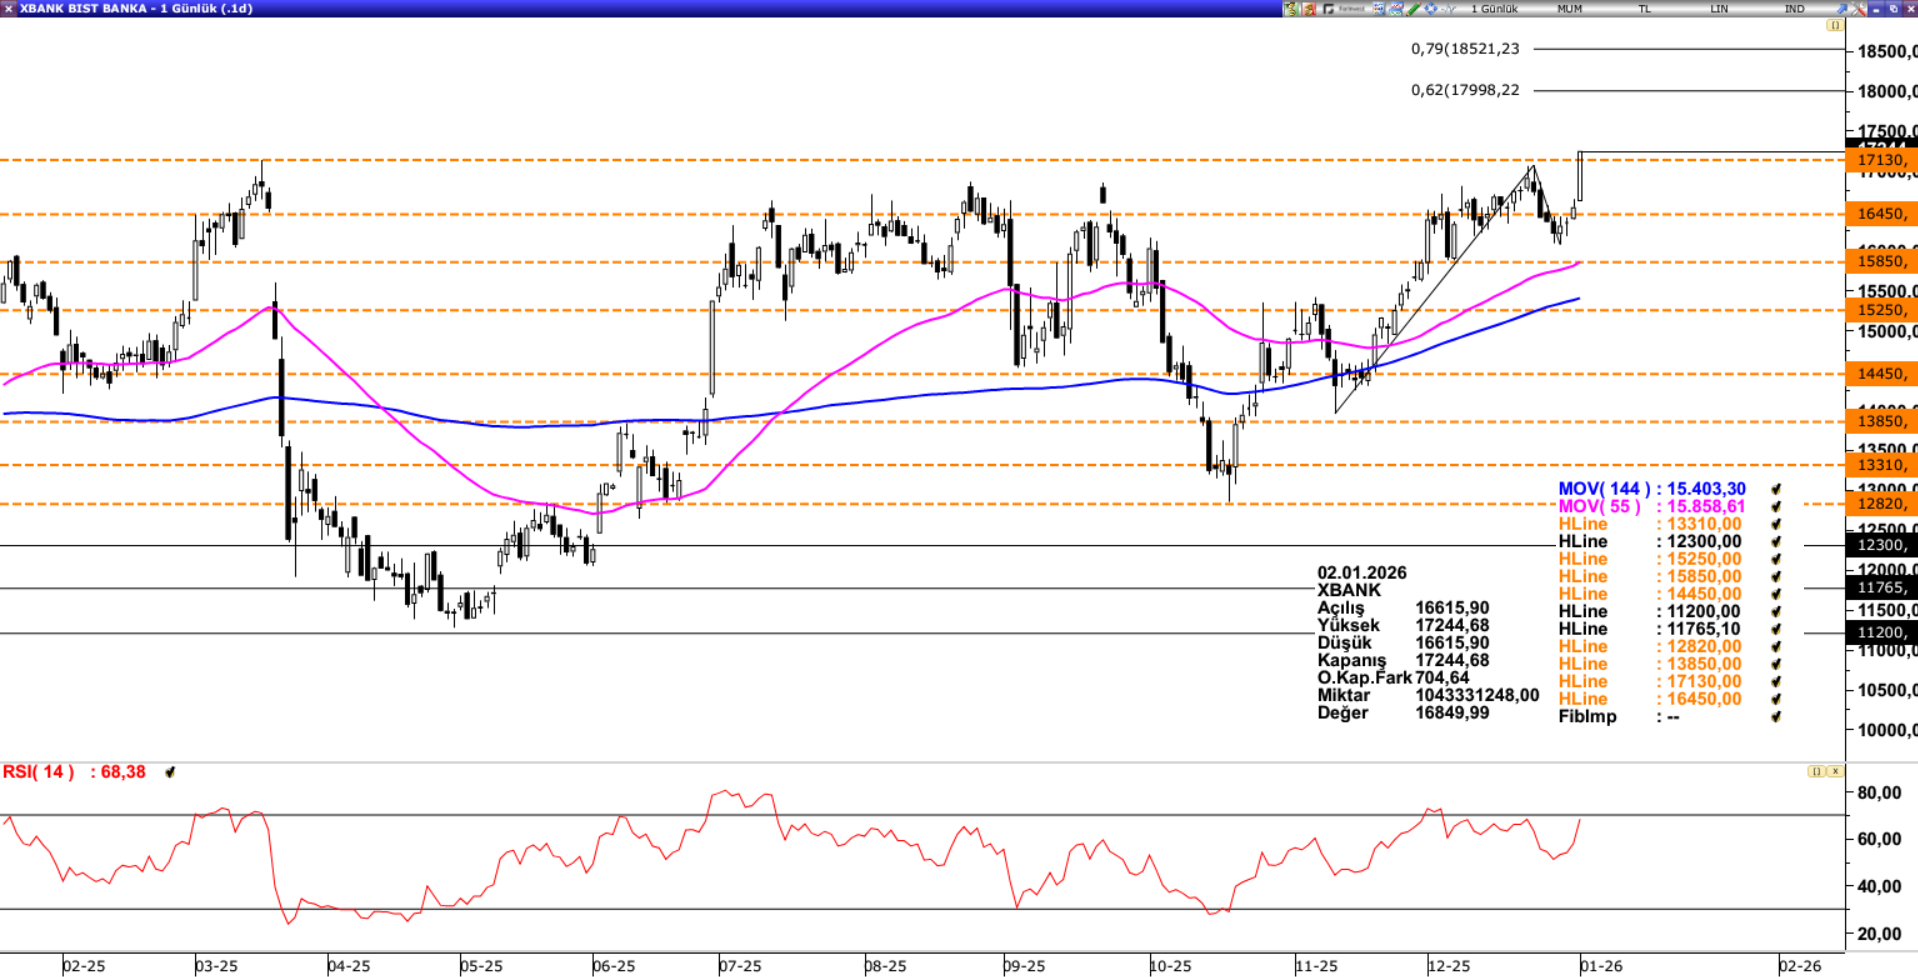Screen dimensions: 1918x977
Task: Open the wrench and screwdriver settings icon
Action: coord(1859,9)
